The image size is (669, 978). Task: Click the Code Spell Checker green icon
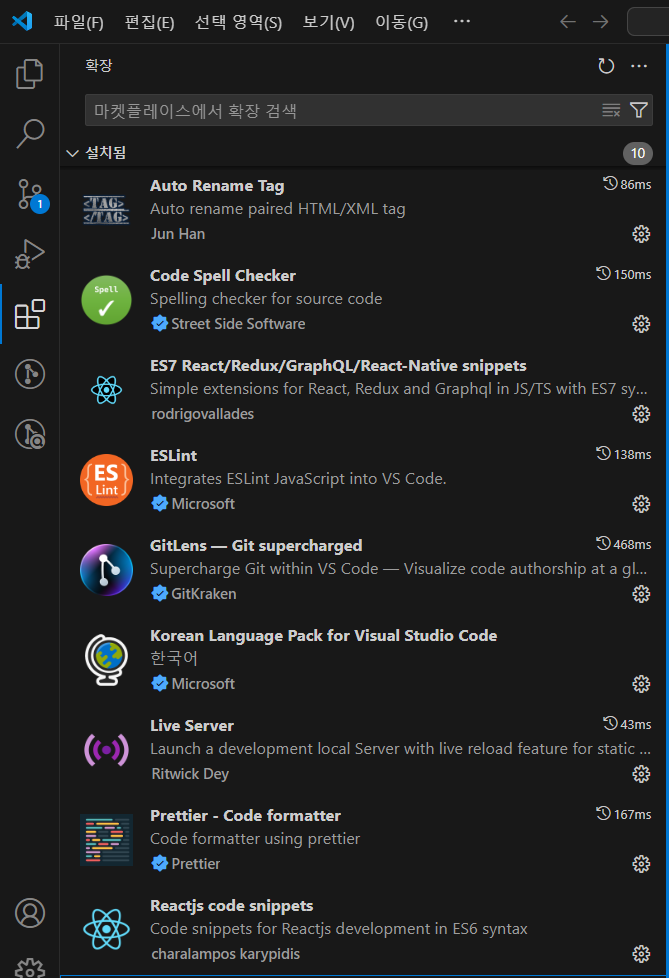[x=106, y=300]
